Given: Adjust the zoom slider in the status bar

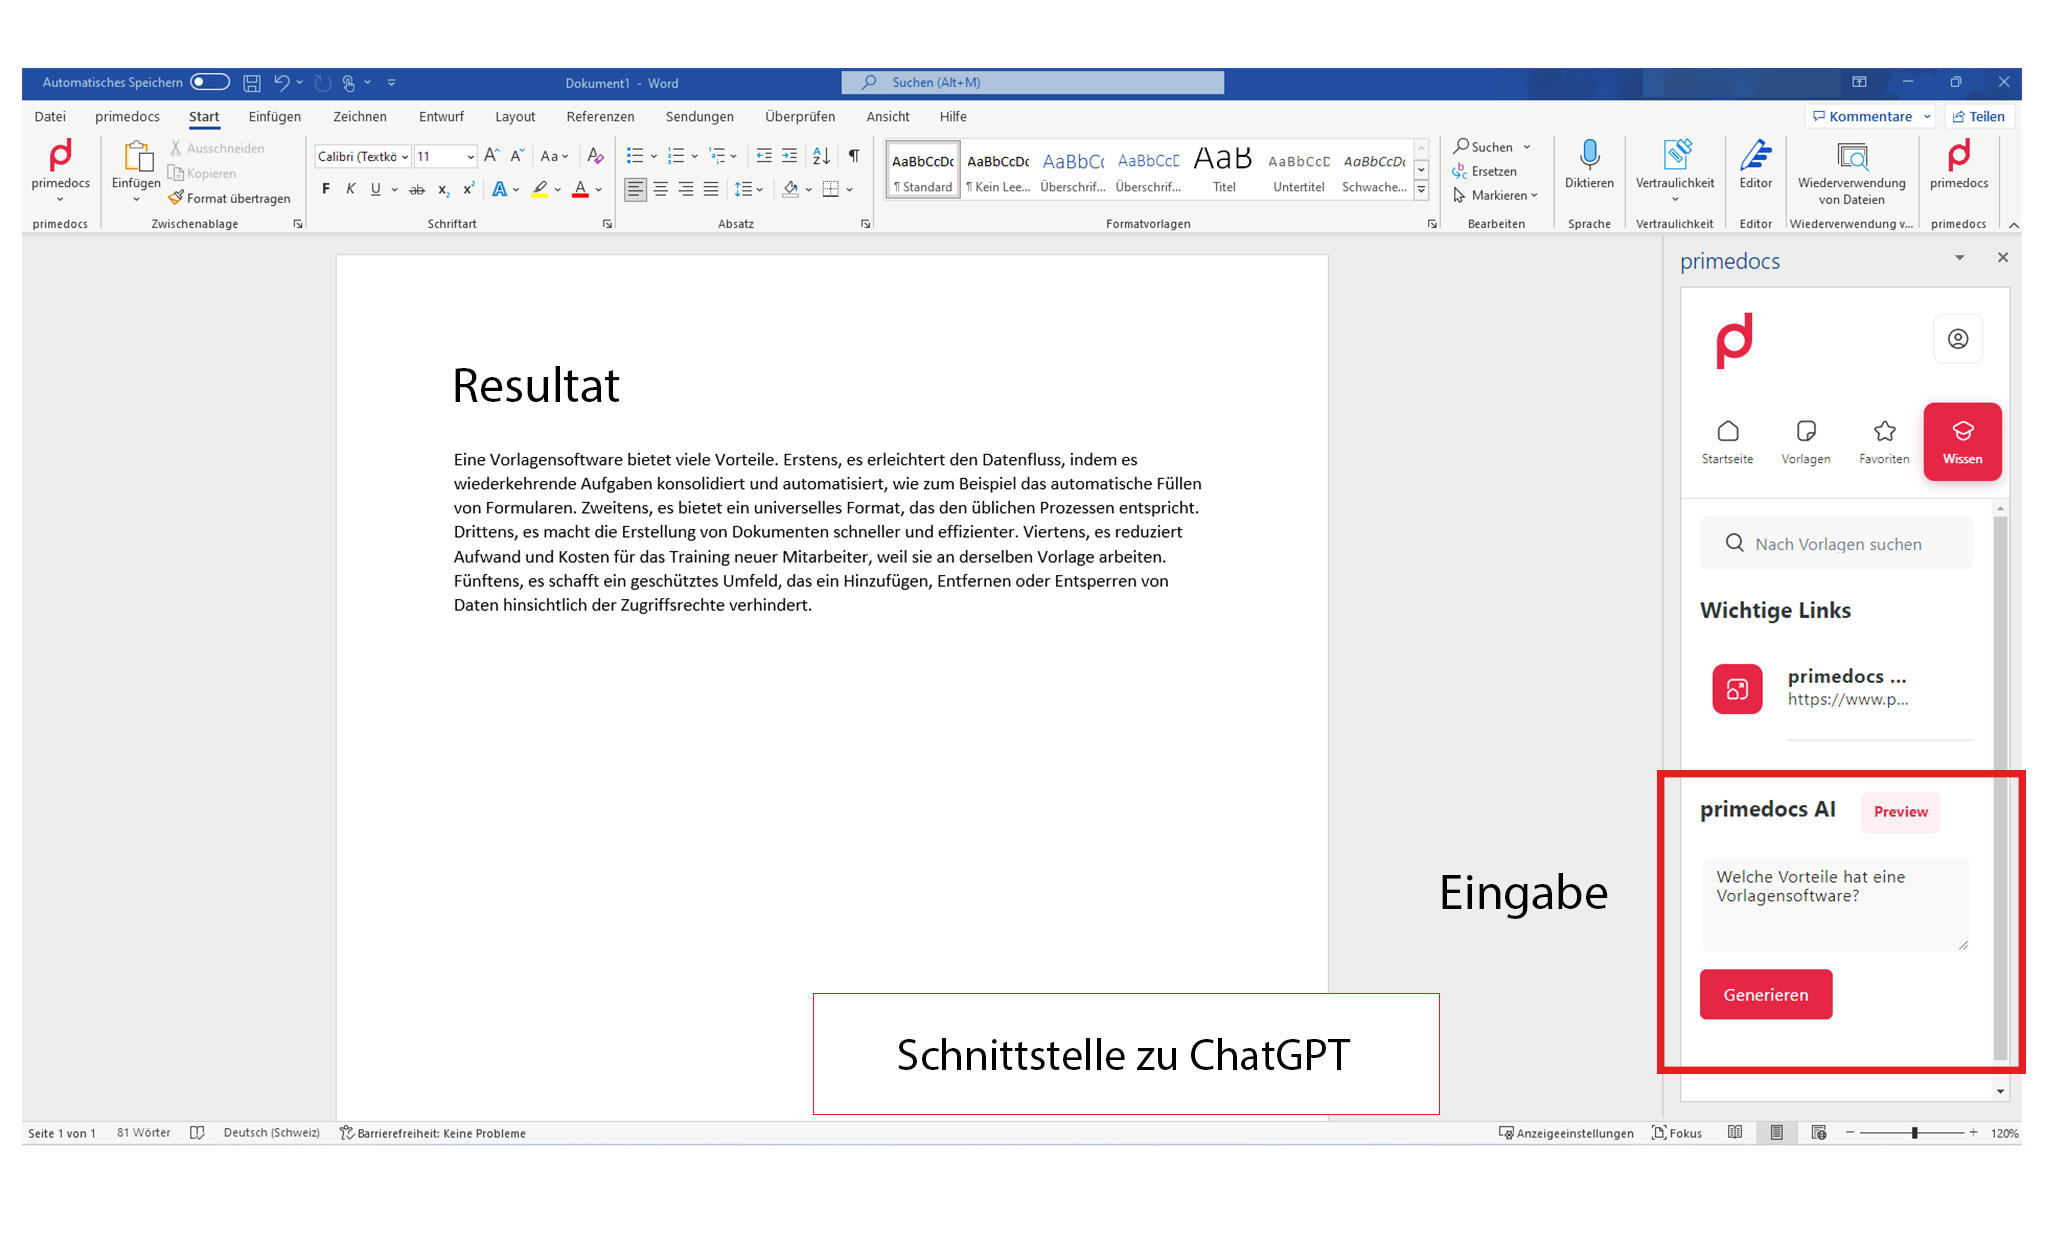Looking at the screenshot, I should tap(1914, 1133).
